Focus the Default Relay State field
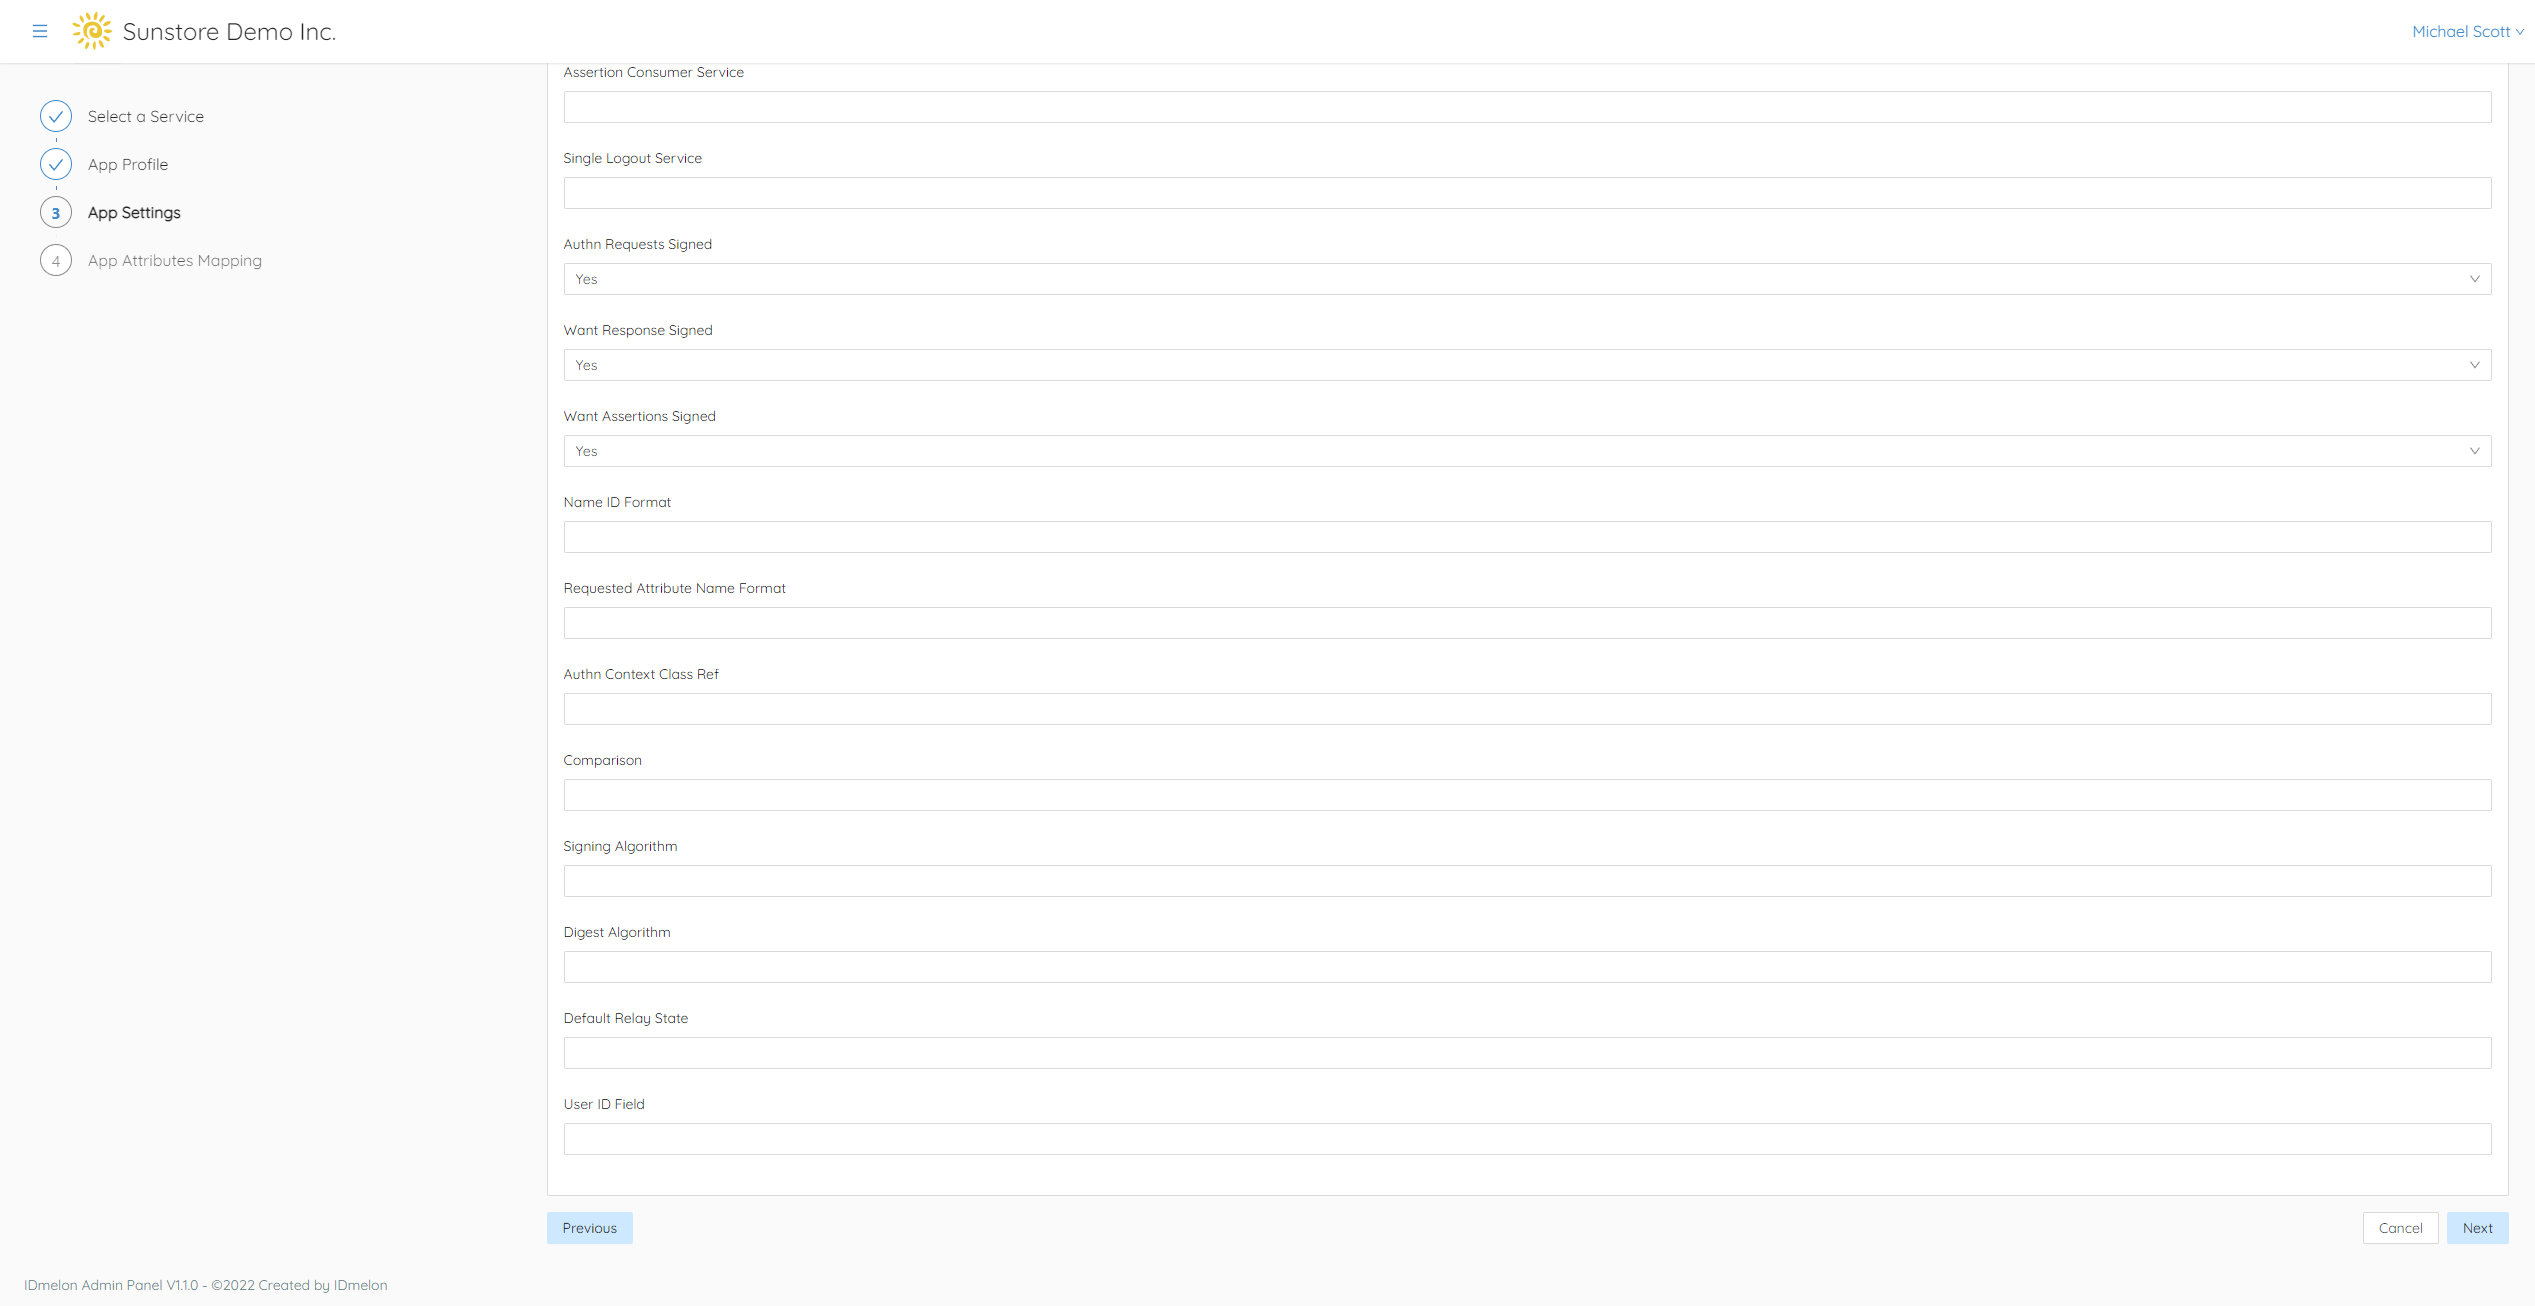The height and width of the screenshot is (1306, 2535). 1527,1053
